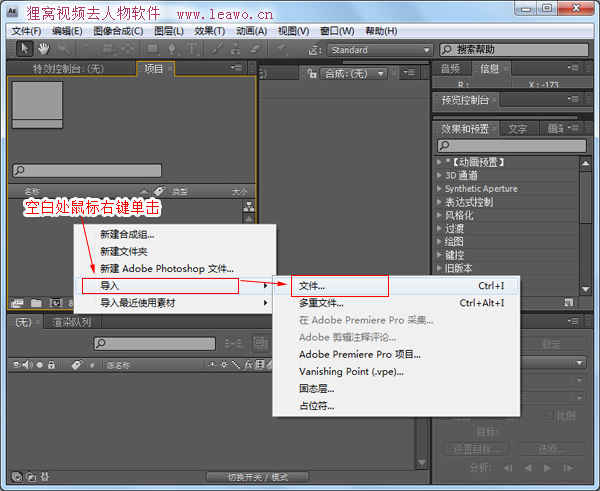
Task: Click the 选项... button
Action: (x=551, y=449)
